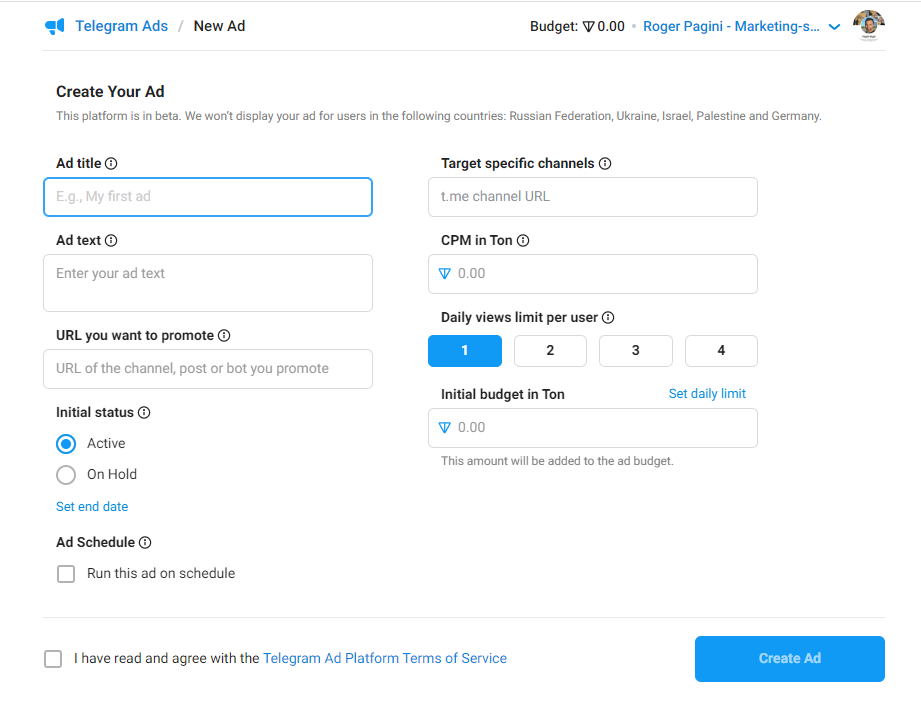921x713 pixels.
Task: Open Telegram Ad Platform Terms of Service link
Action: coord(385,658)
